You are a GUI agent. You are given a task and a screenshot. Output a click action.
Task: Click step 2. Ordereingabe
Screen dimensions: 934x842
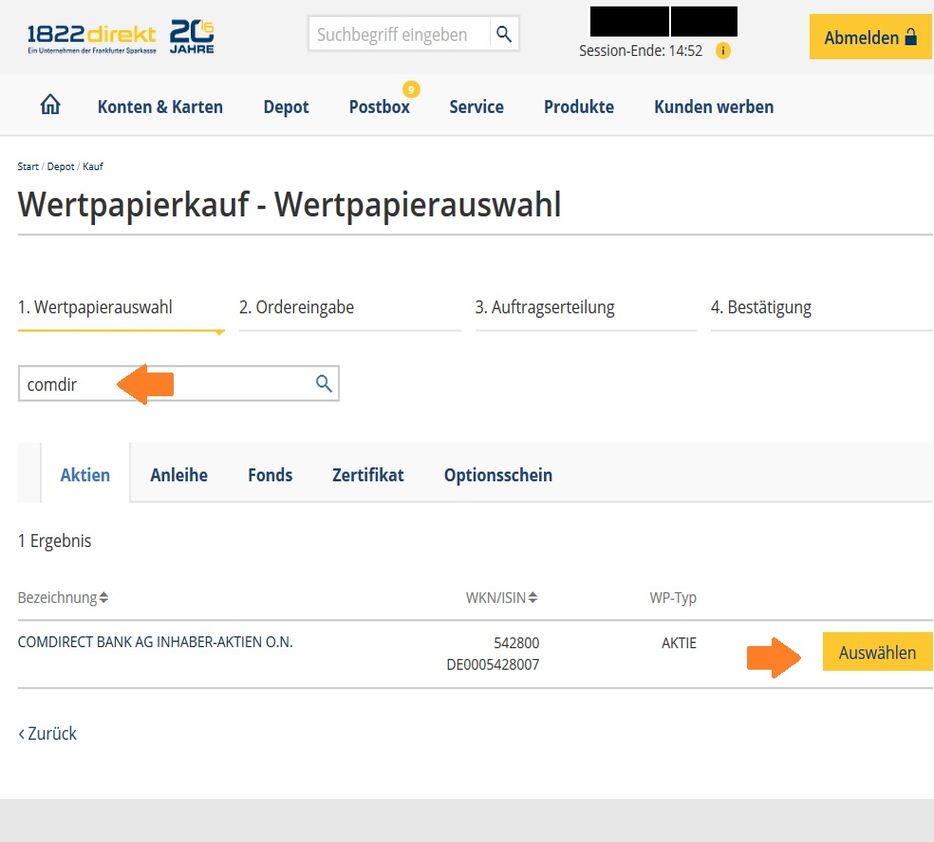(297, 307)
